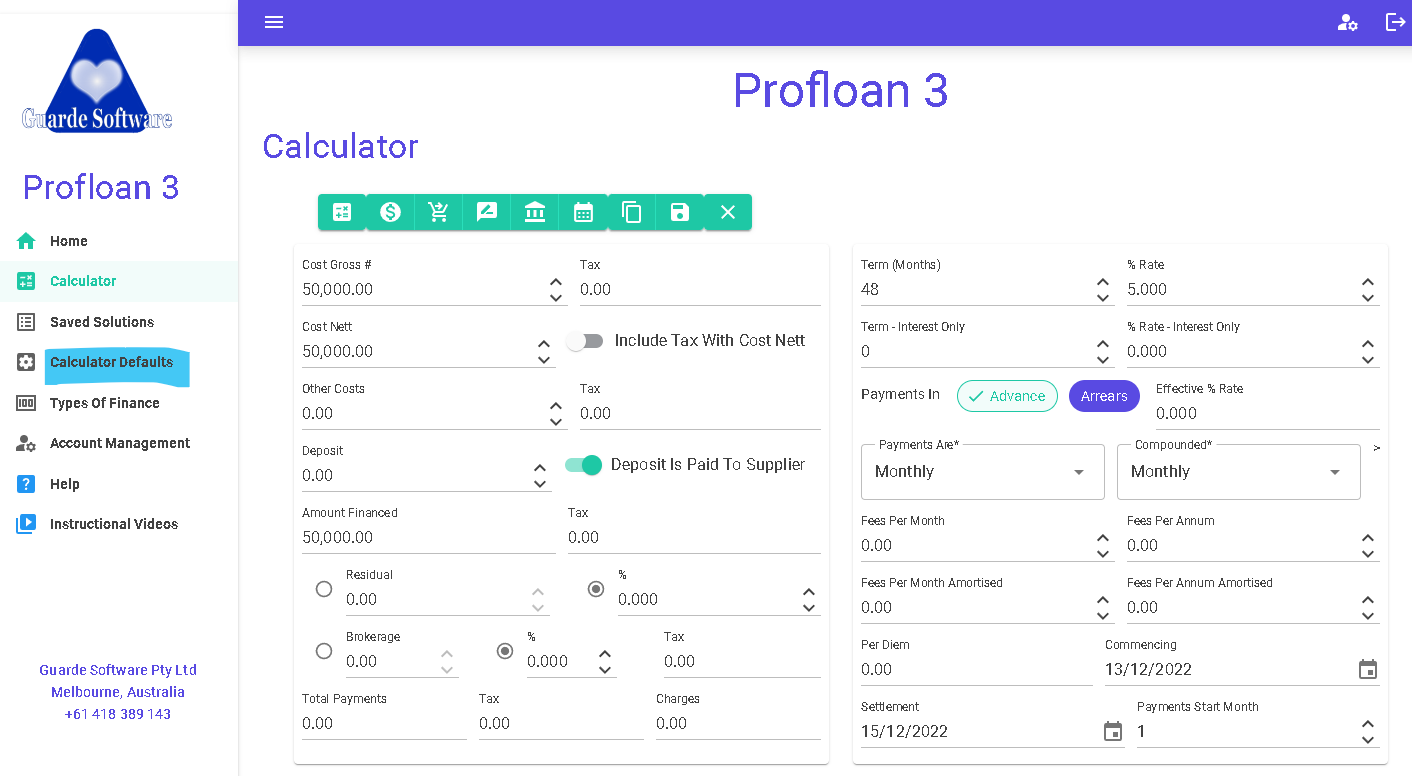Image resolution: width=1412 pixels, height=776 pixels.
Task: Increase Fees Per Annum with up arrow
Action: (1368, 539)
